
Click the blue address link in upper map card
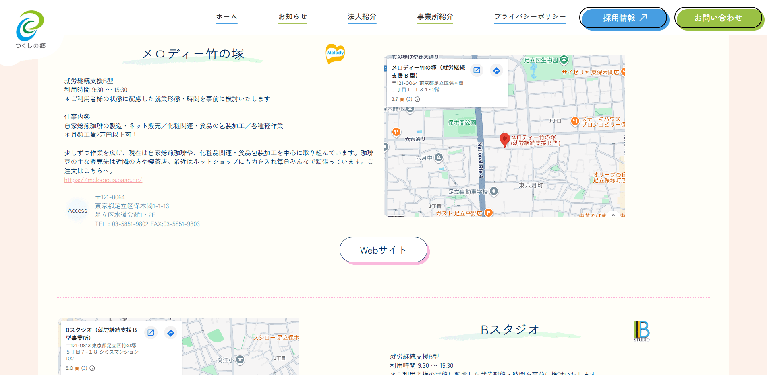(x=428, y=87)
